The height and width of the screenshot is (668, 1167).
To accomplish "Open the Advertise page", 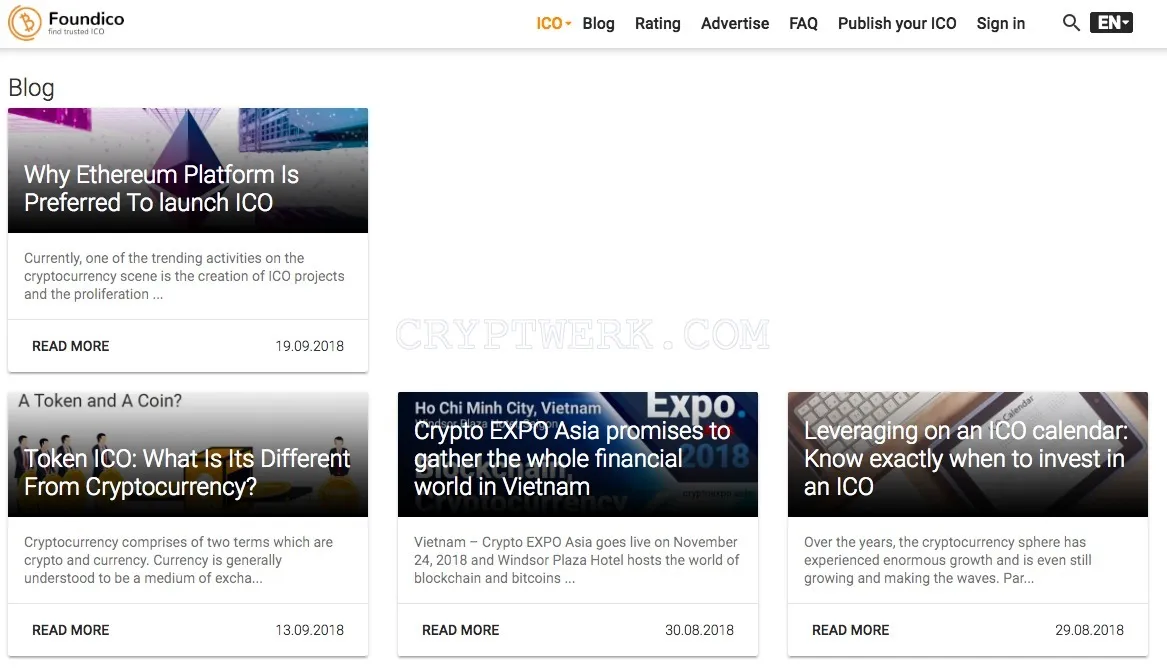I will (735, 24).
